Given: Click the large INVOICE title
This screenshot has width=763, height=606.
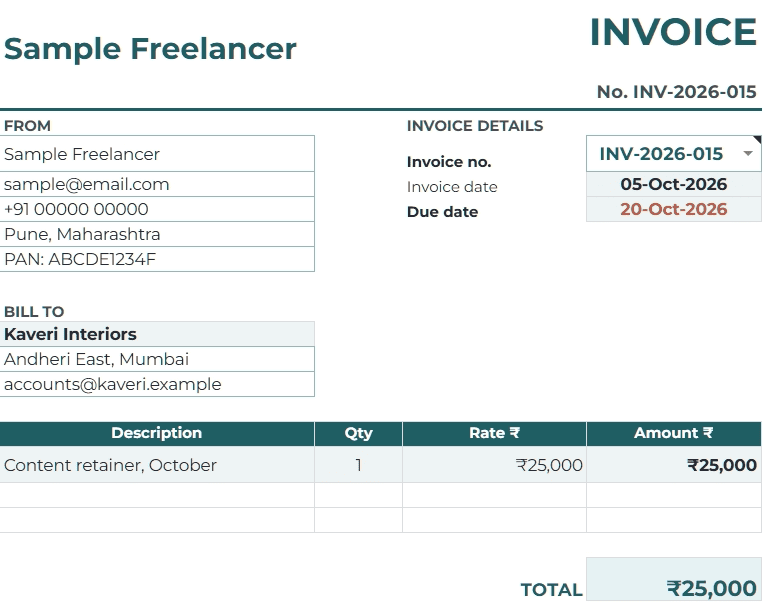Looking at the screenshot, I should 673,32.
